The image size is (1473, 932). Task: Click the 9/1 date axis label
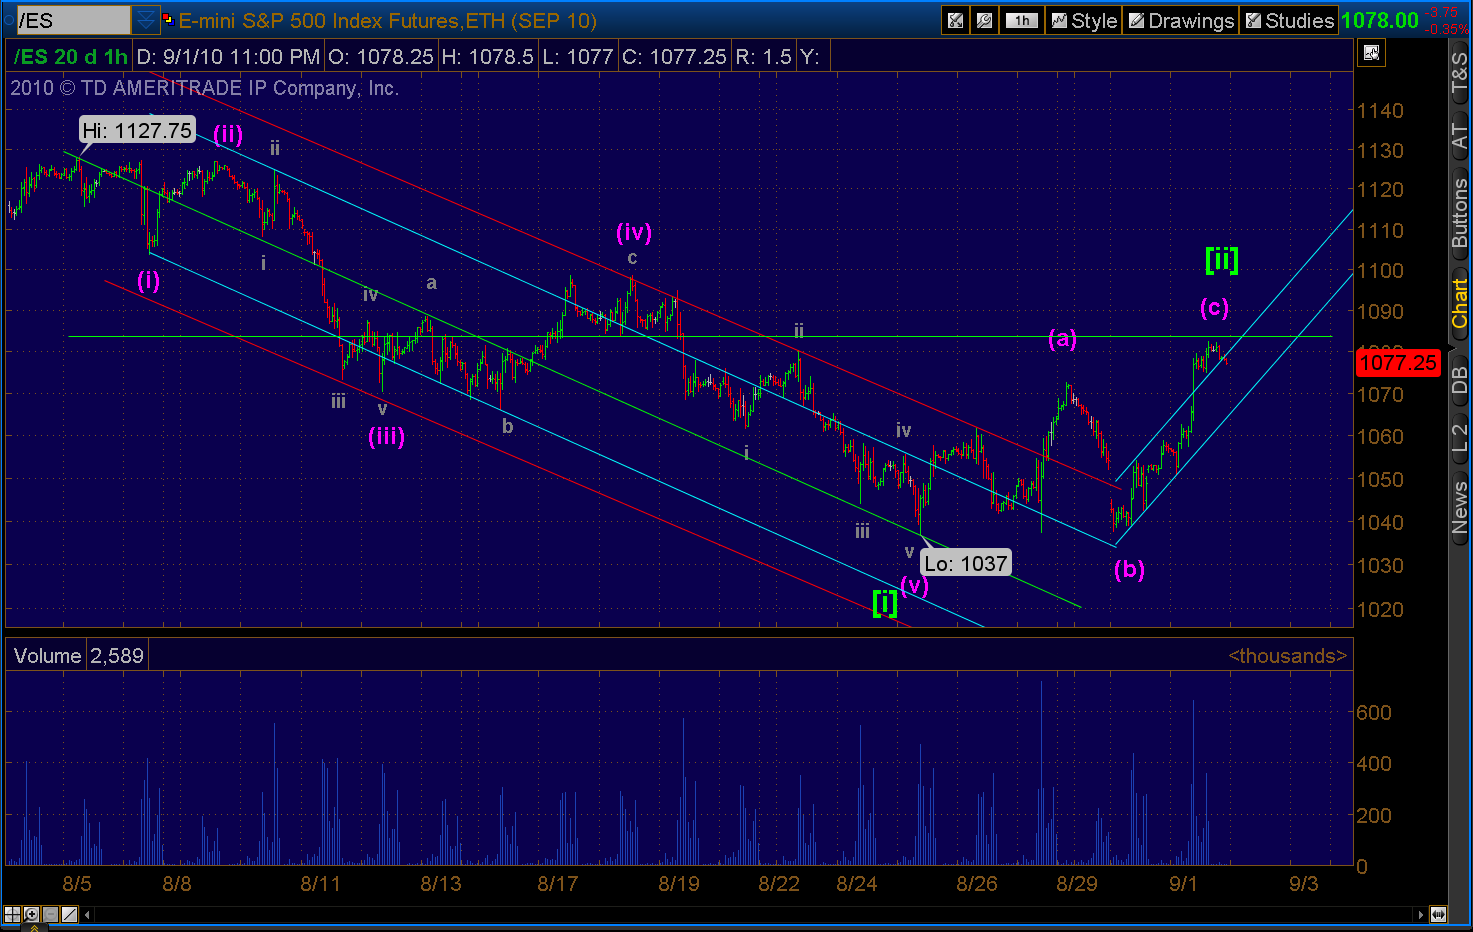pyautogui.click(x=1183, y=883)
